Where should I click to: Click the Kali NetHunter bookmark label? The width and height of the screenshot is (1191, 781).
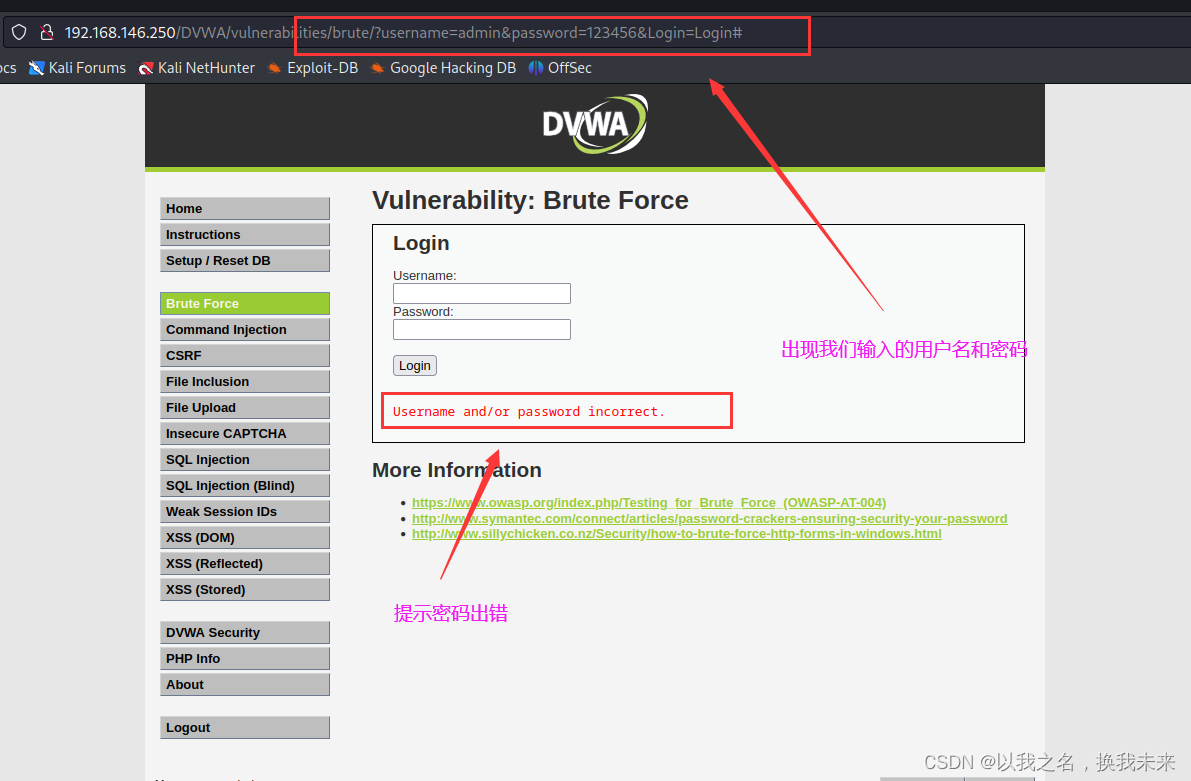click(207, 68)
